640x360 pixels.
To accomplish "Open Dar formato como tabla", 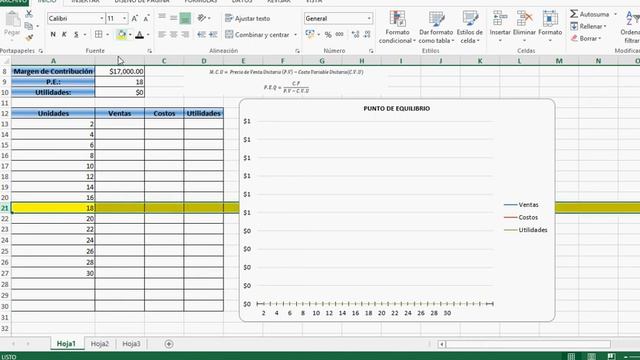I will (436, 27).
